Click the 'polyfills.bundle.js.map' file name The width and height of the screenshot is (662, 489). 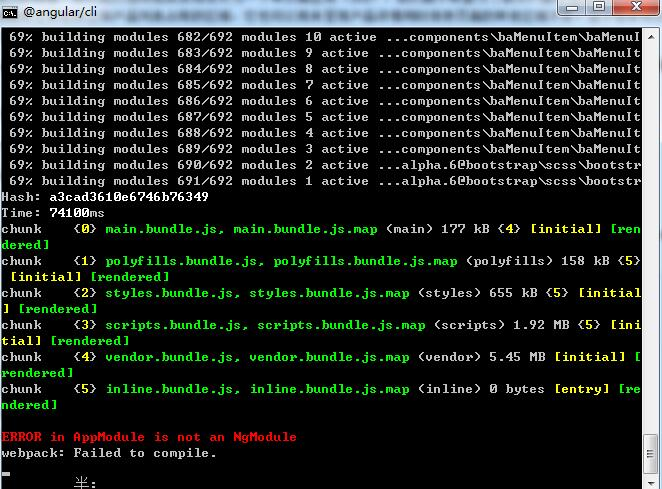[x=365, y=261]
